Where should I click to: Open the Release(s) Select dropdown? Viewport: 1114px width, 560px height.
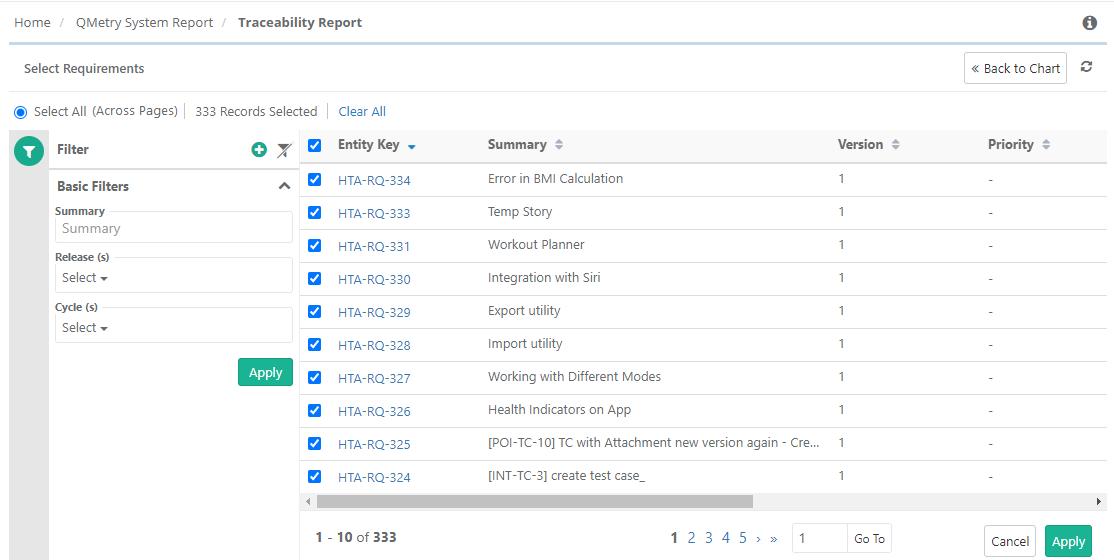click(x=85, y=278)
